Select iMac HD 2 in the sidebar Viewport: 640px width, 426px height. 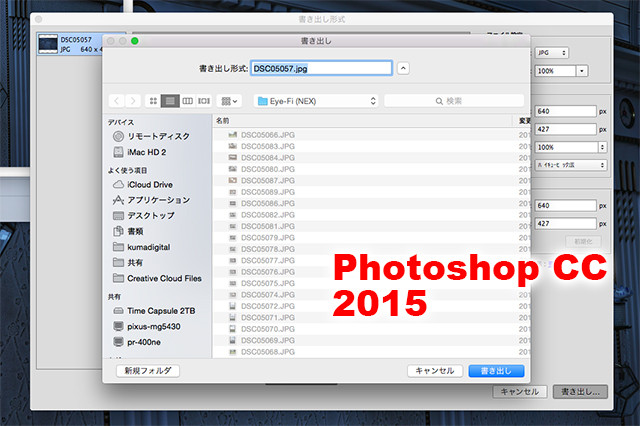point(147,152)
